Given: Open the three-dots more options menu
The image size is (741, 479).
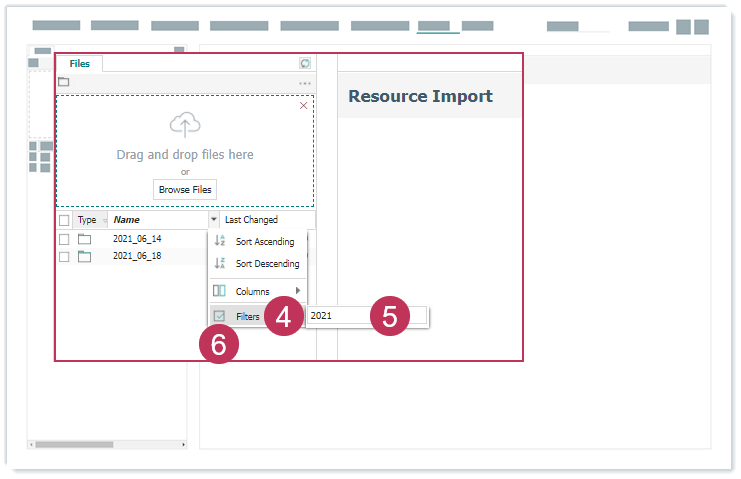Looking at the screenshot, I should 304,83.
